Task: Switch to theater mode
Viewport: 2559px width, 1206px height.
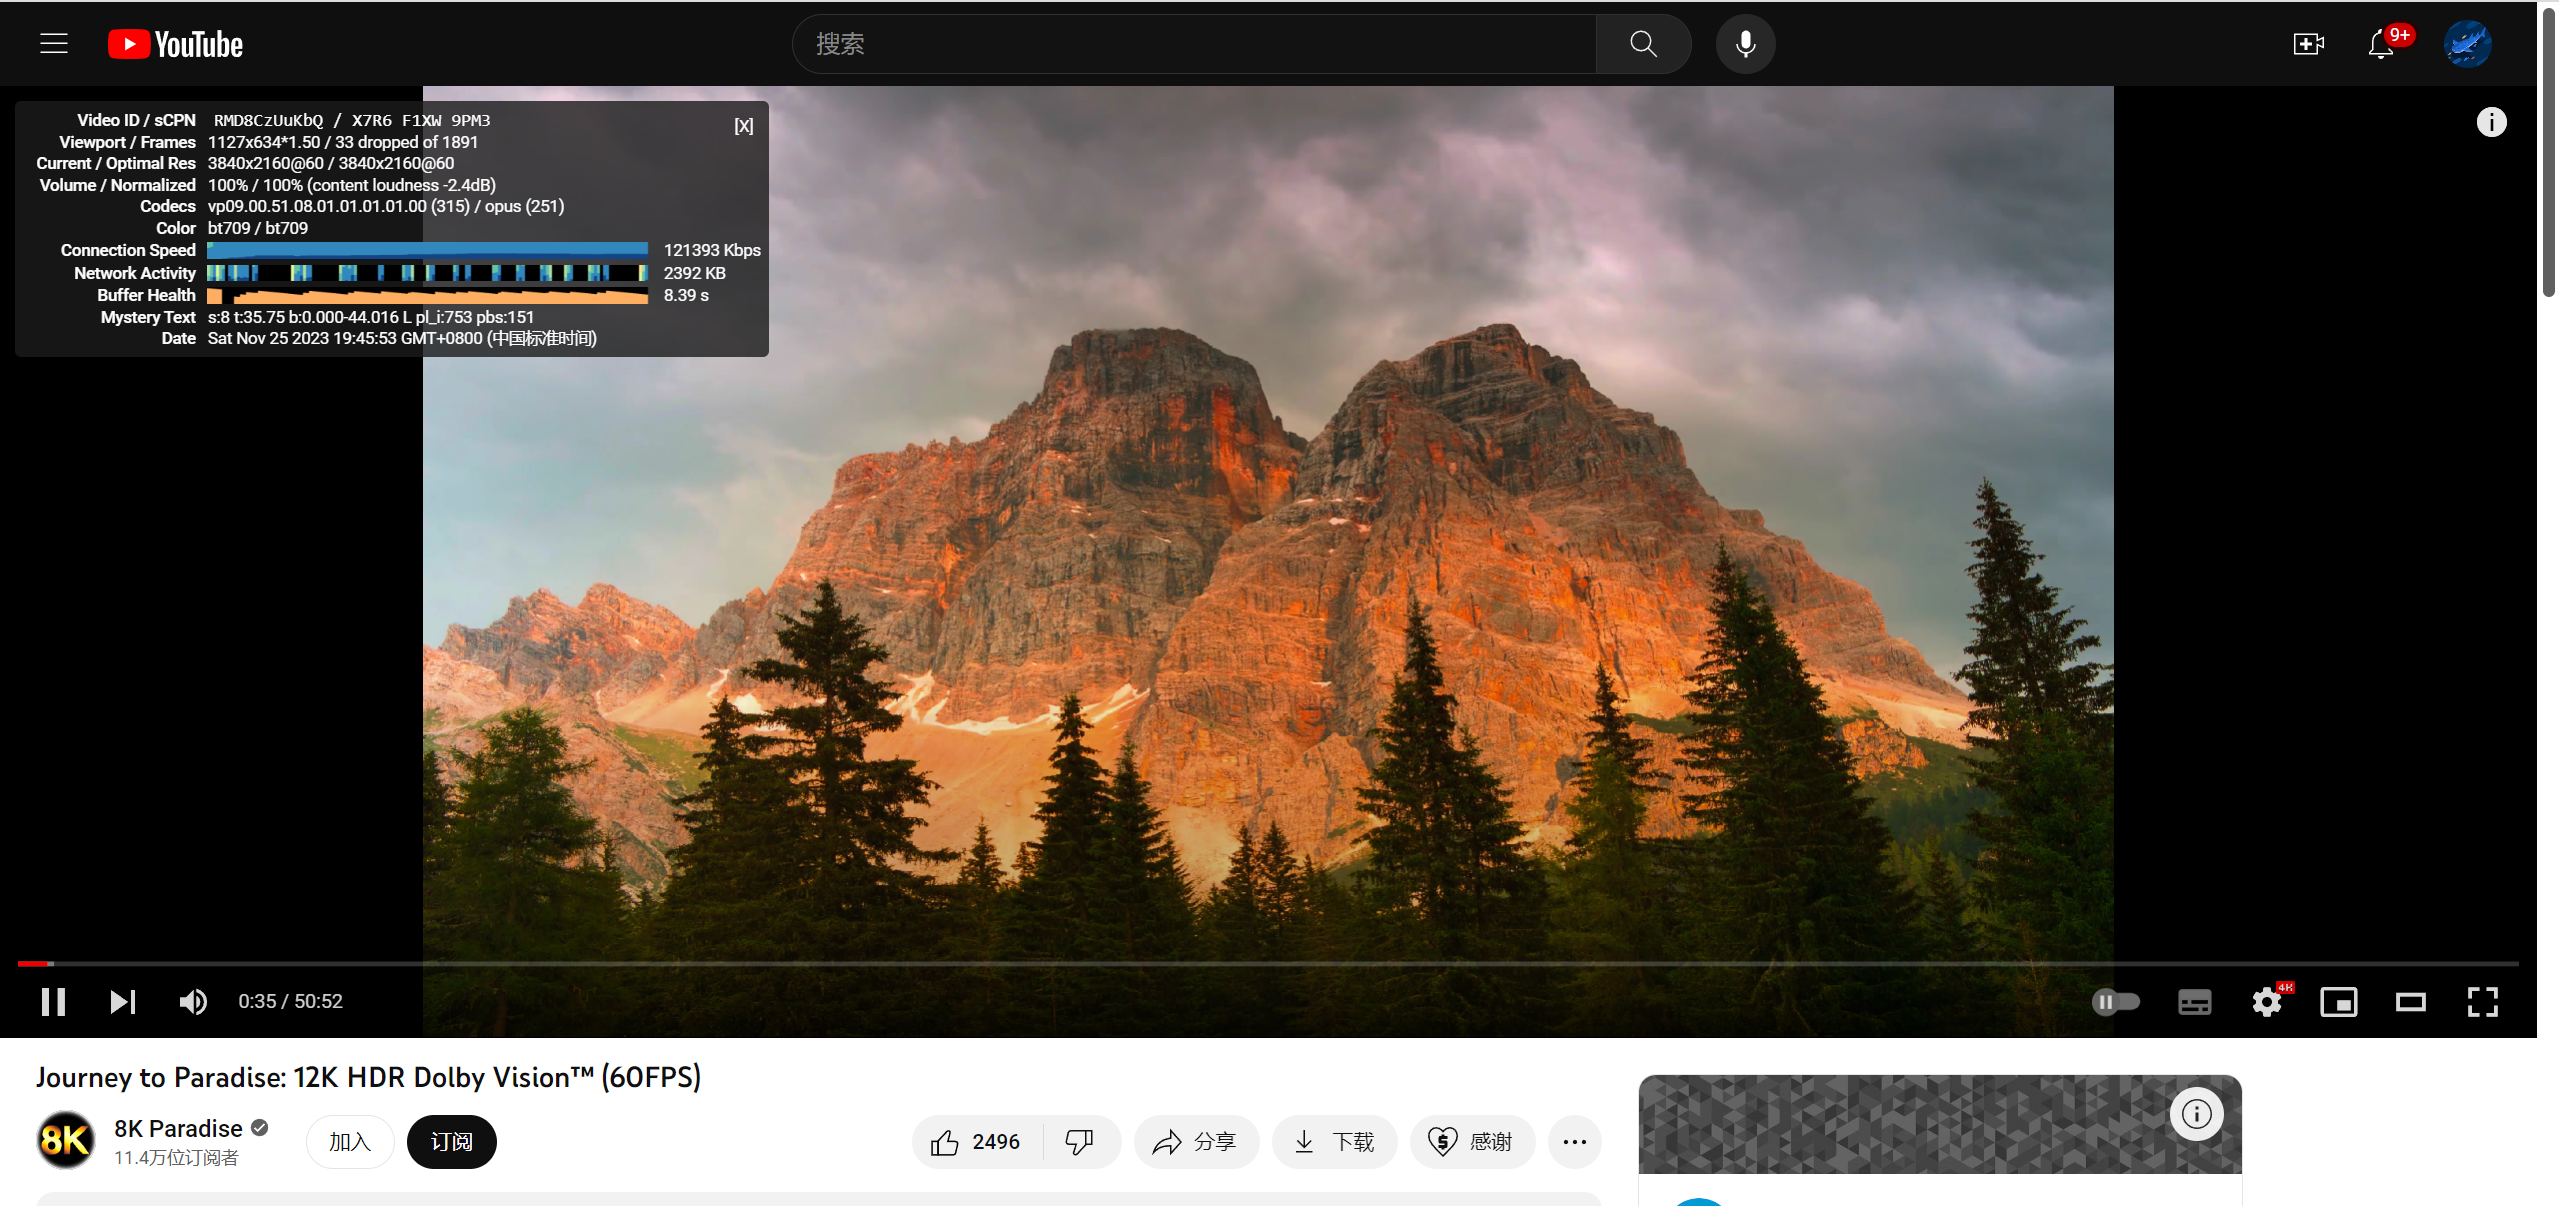Action: click(x=2411, y=1002)
